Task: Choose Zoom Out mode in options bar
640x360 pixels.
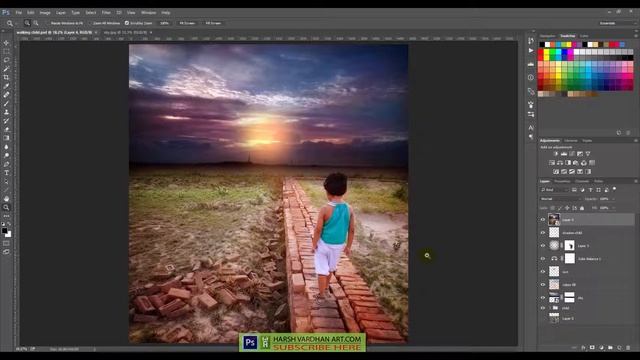Action: click(36, 23)
